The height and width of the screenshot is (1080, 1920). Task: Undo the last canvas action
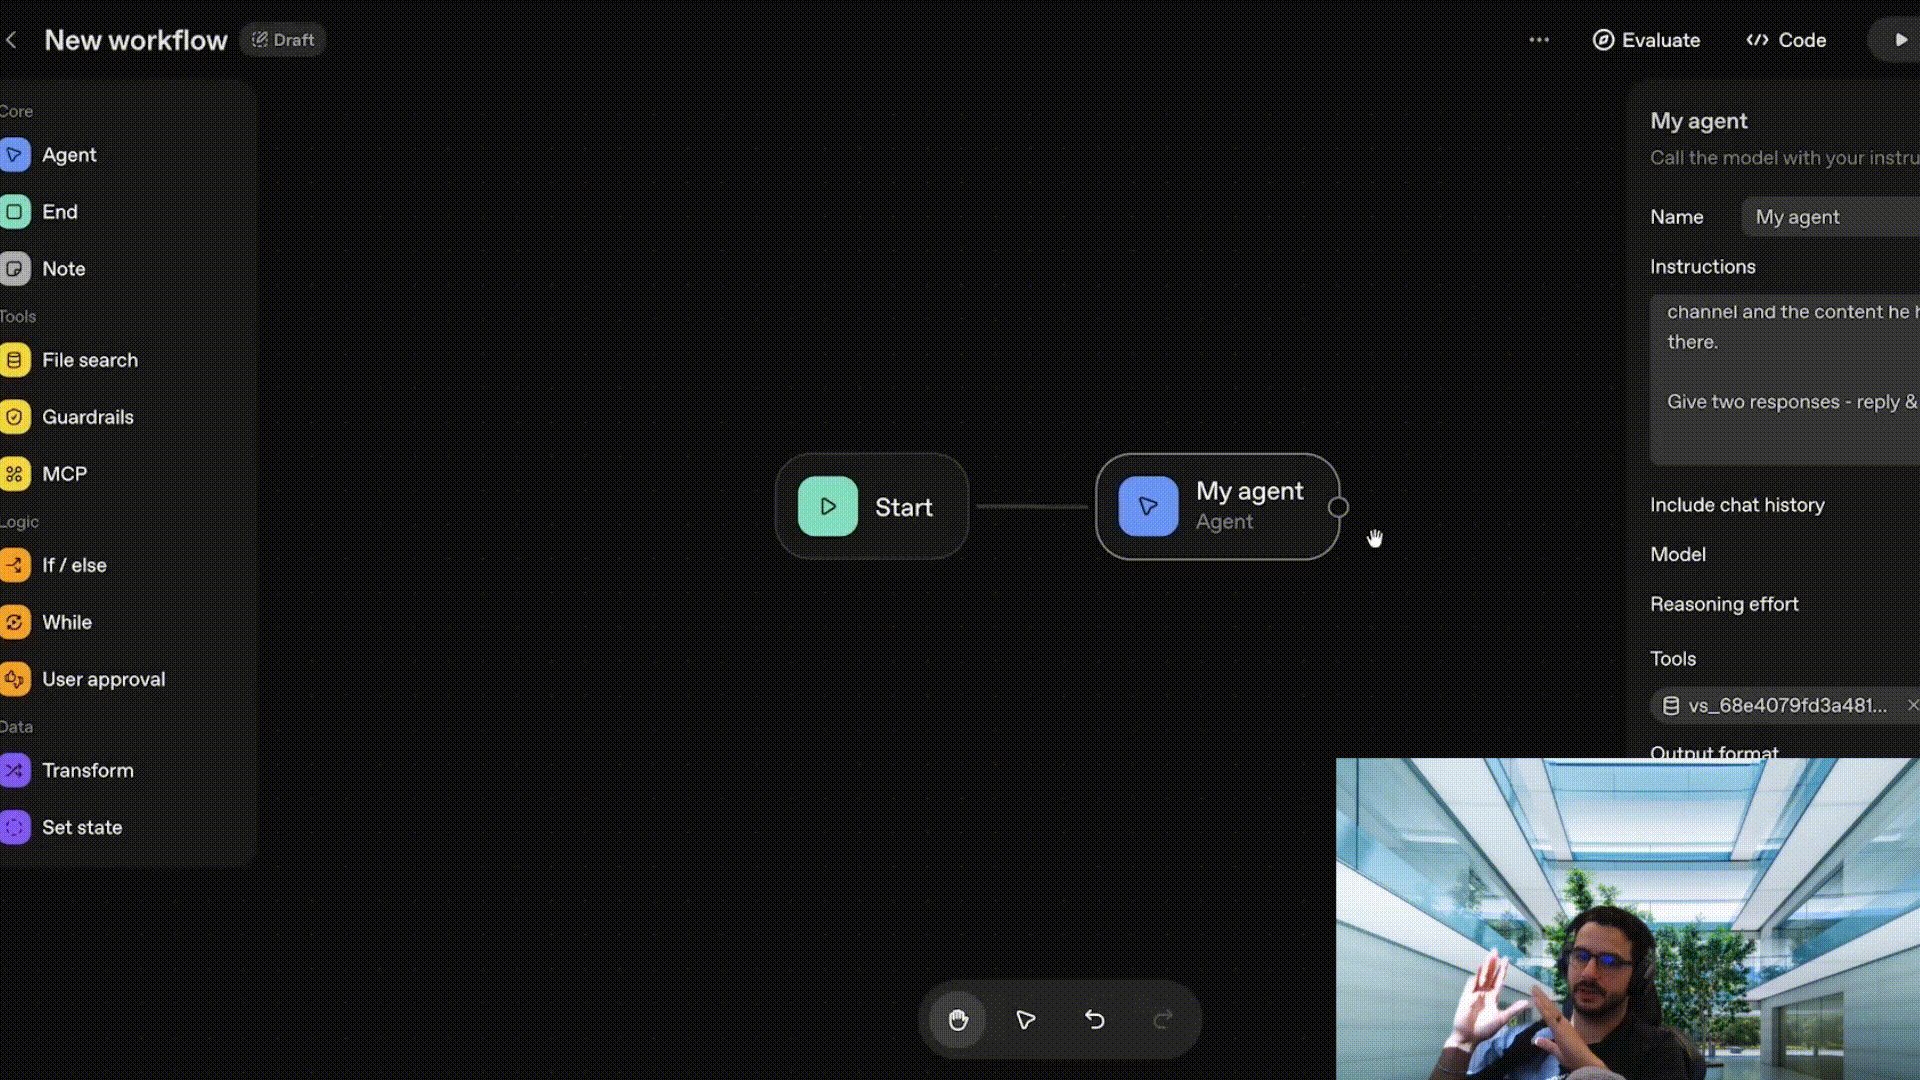[x=1095, y=1019]
